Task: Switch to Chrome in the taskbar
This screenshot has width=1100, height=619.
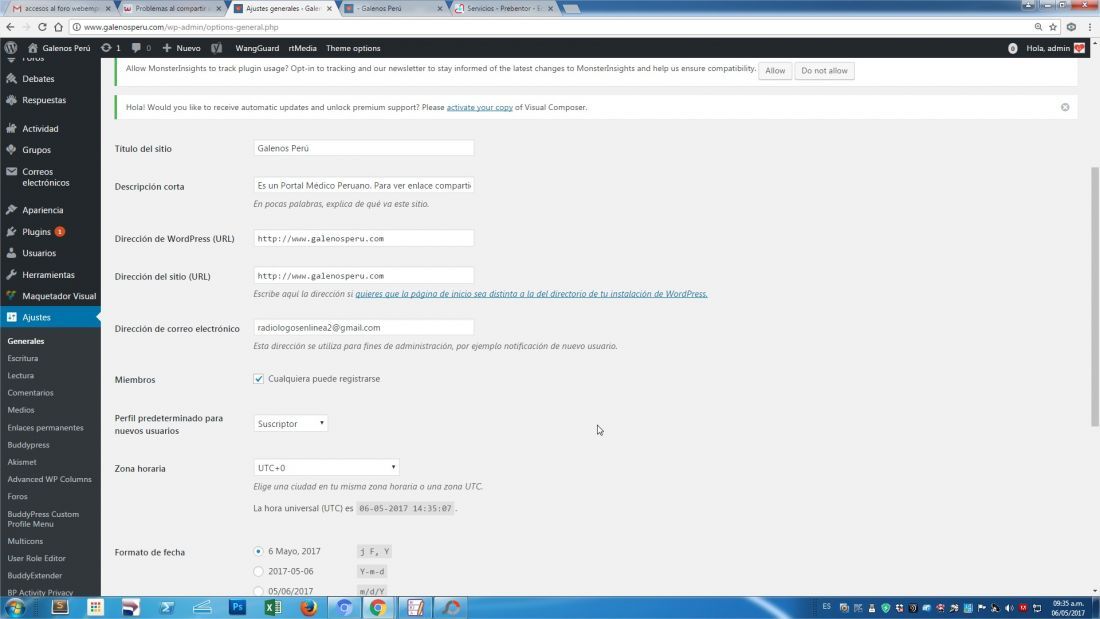Action: [x=378, y=607]
